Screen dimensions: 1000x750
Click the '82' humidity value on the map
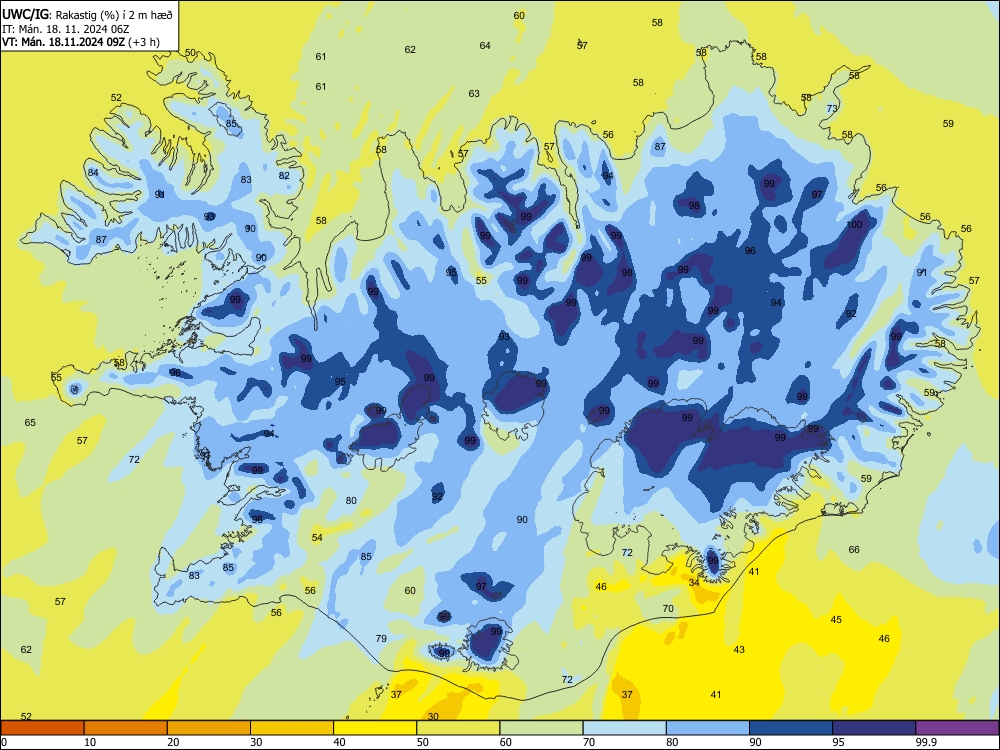click(284, 175)
